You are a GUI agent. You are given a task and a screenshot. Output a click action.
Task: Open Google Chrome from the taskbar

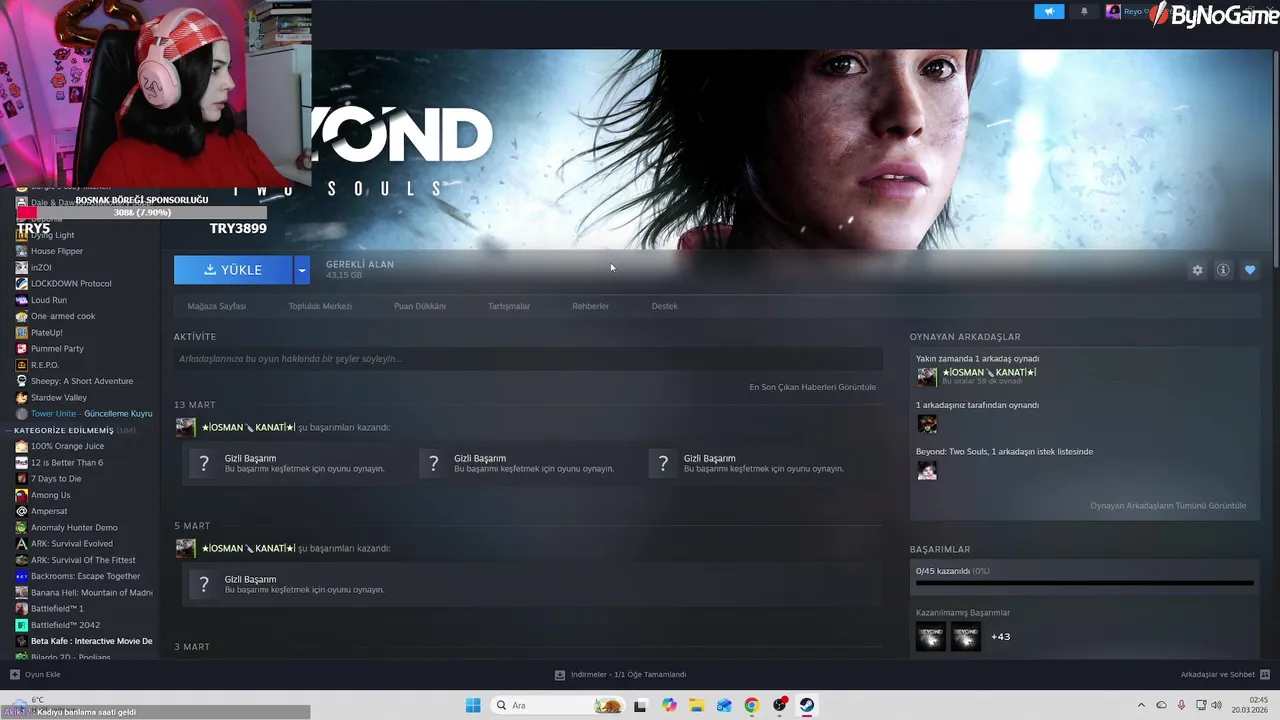(x=751, y=705)
